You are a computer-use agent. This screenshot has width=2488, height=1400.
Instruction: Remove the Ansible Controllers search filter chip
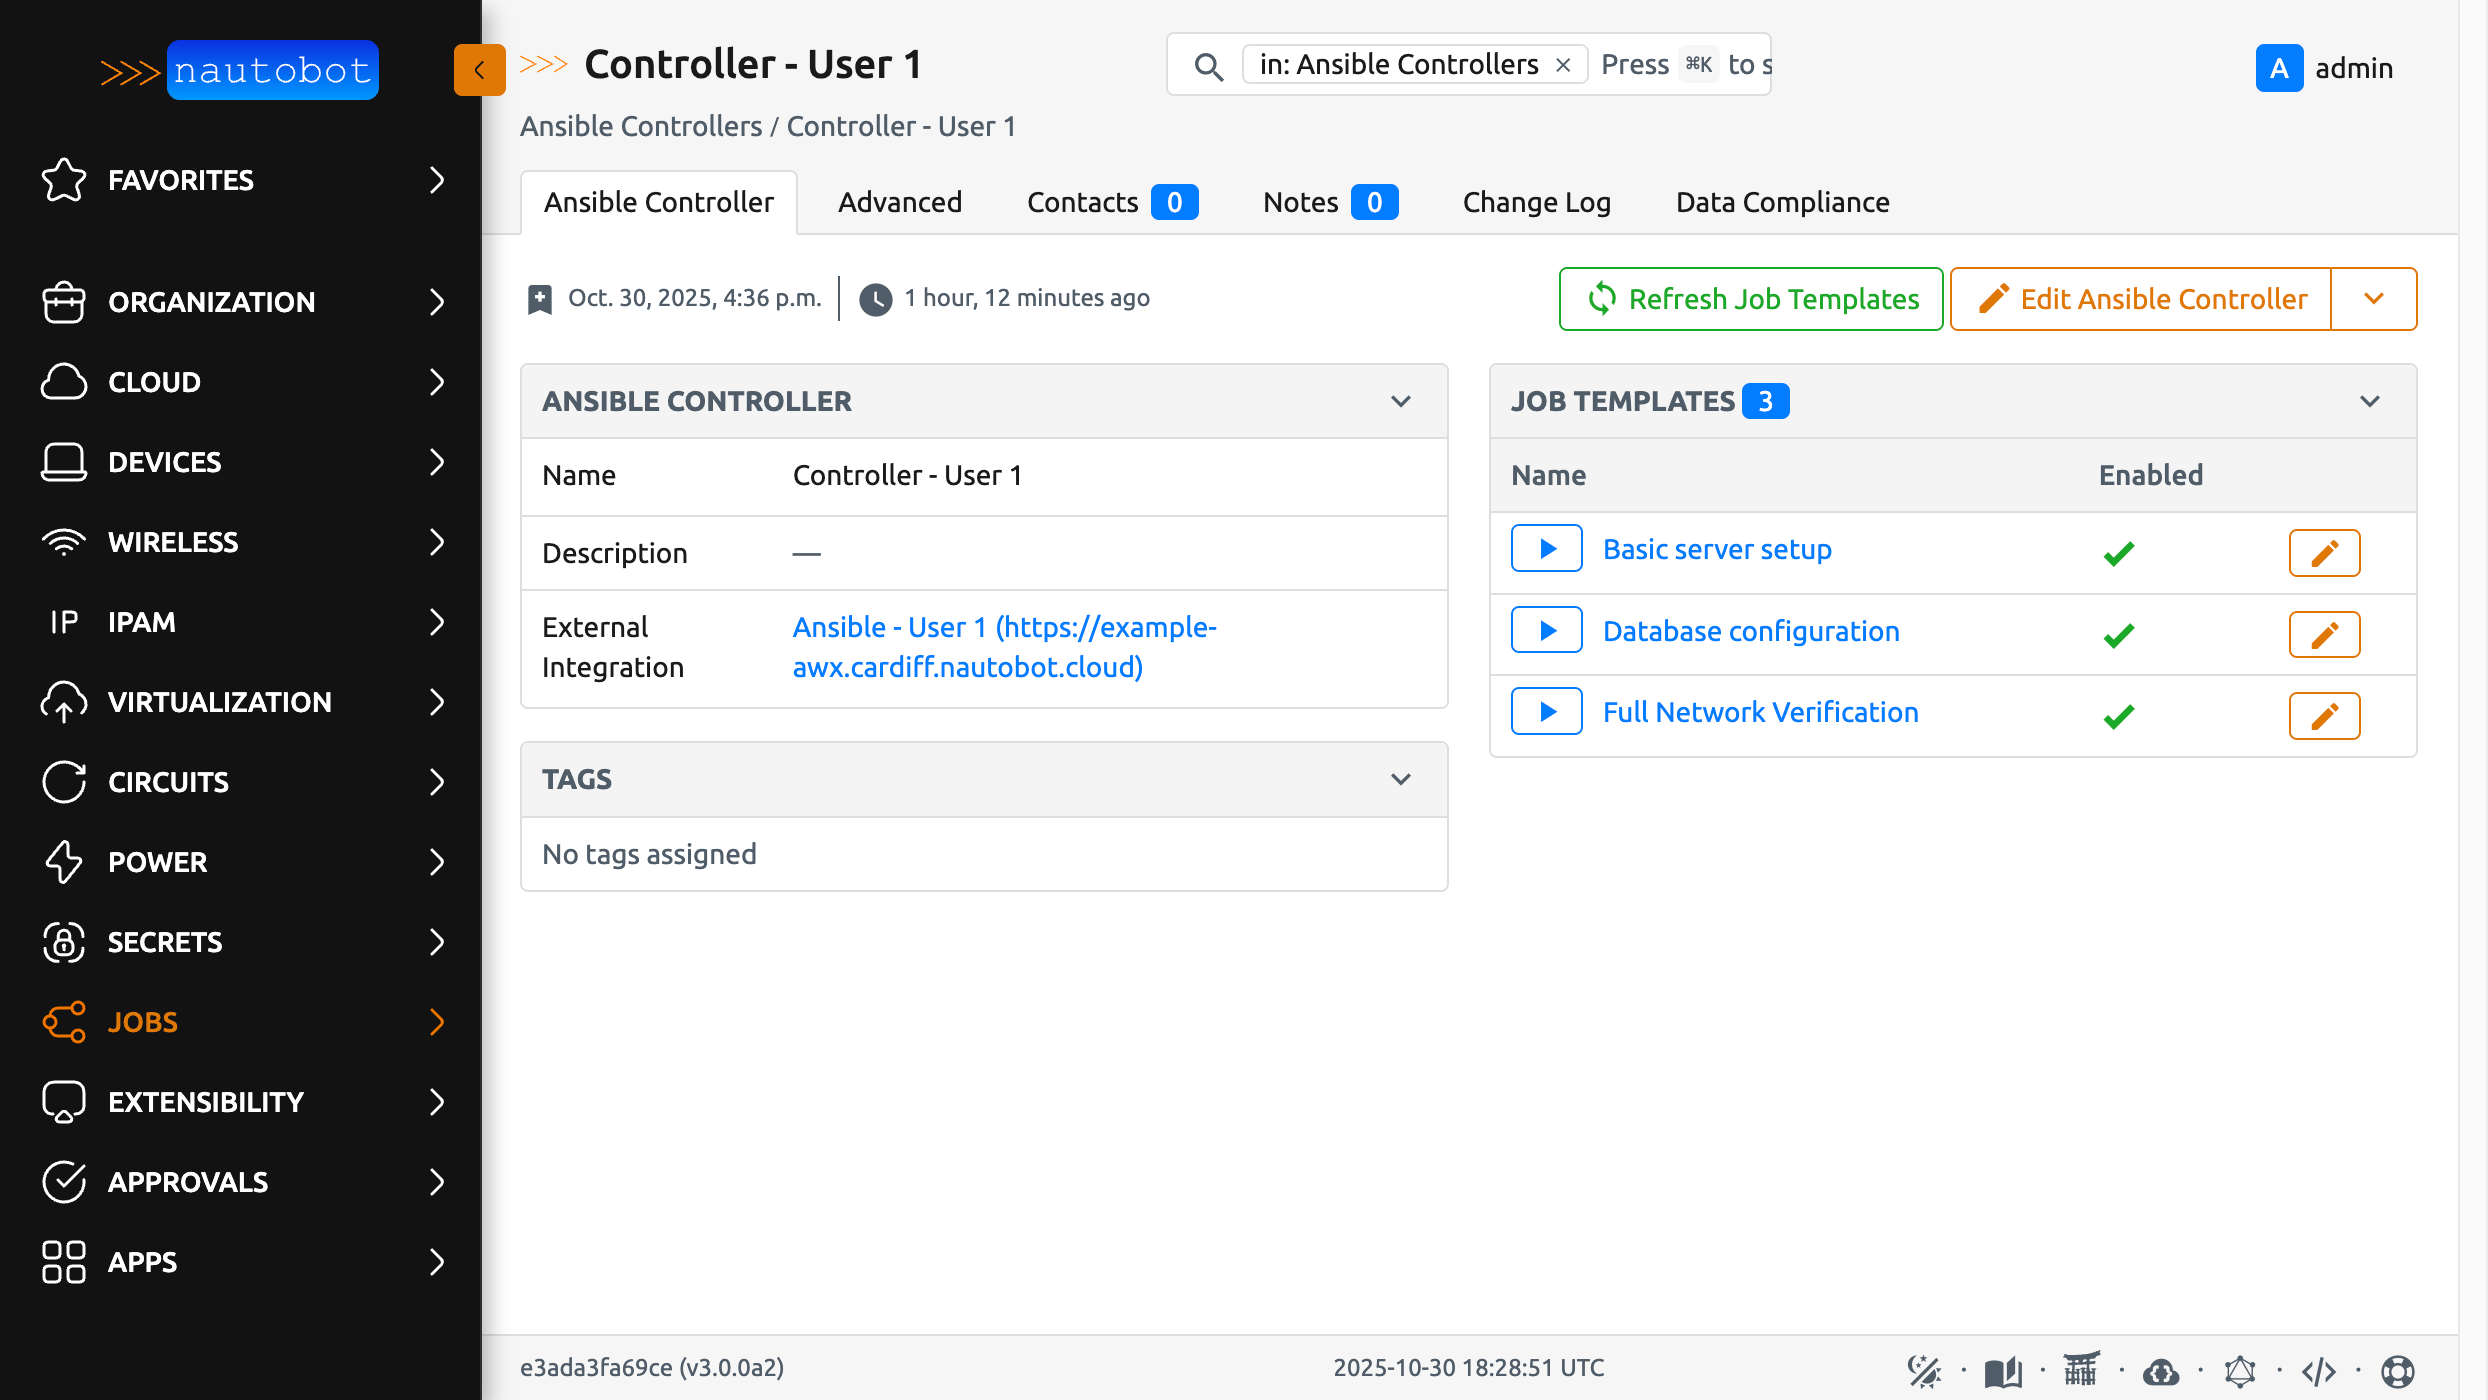[1563, 64]
